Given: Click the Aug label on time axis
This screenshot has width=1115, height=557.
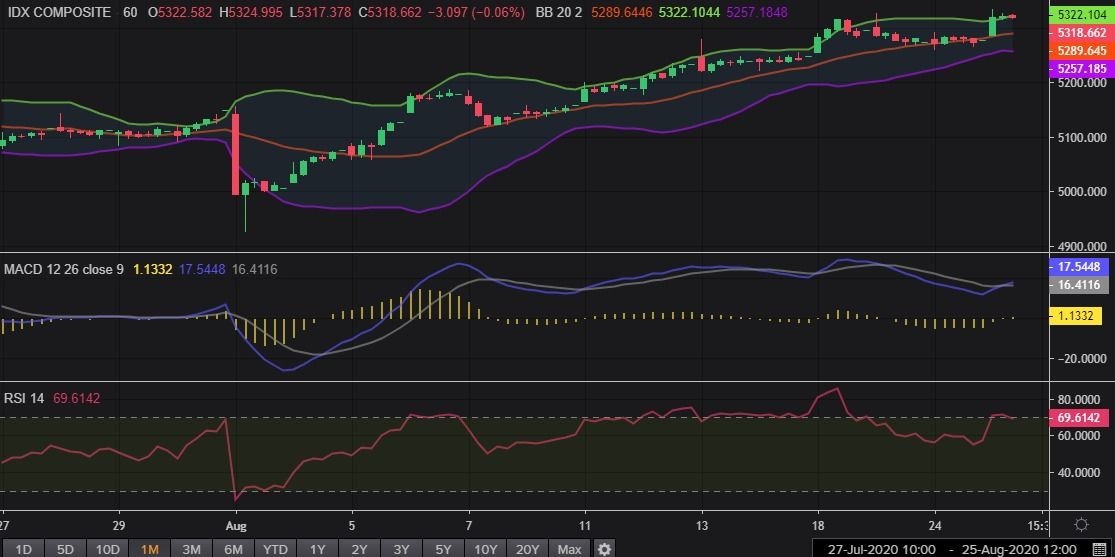Looking at the screenshot, I should coord(235,528).
